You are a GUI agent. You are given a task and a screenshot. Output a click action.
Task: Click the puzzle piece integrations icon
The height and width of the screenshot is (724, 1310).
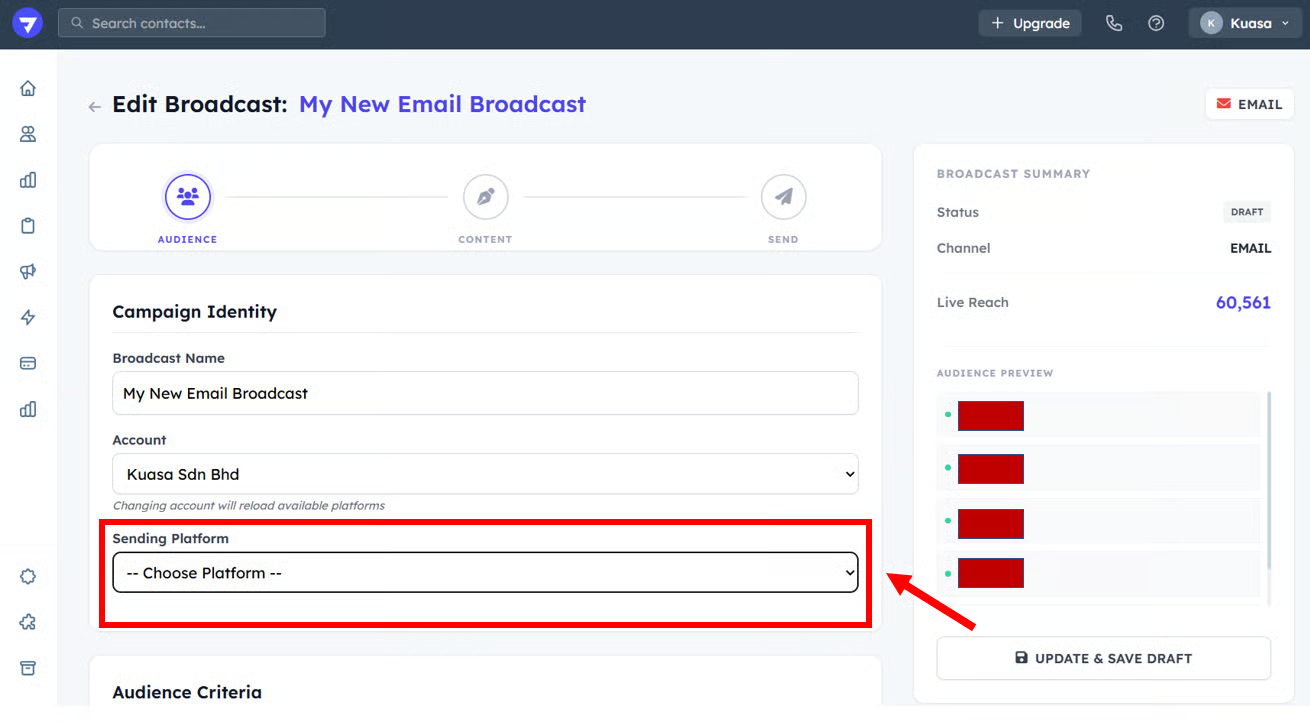click(x=28, y=622)
